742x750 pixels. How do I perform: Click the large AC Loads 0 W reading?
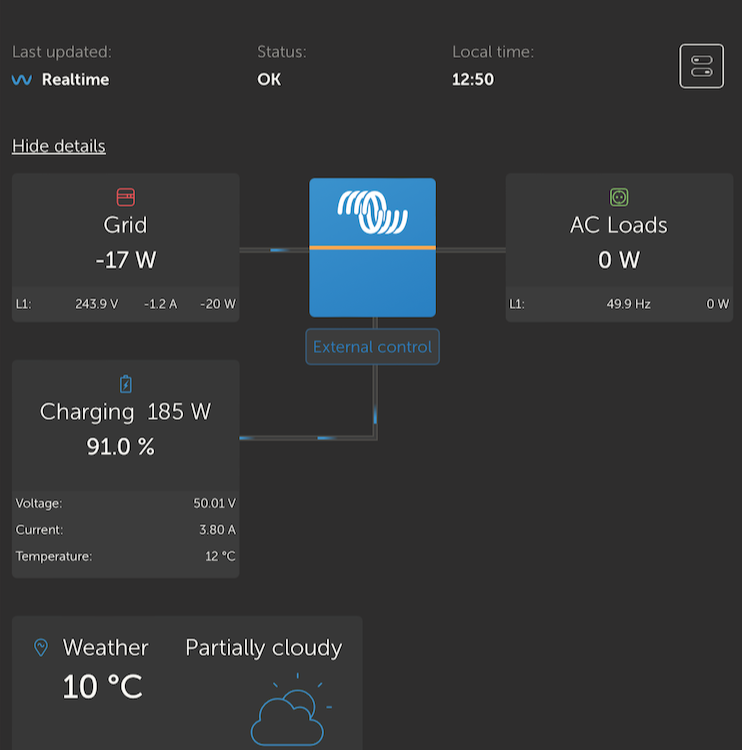click(x=619, y=260)
